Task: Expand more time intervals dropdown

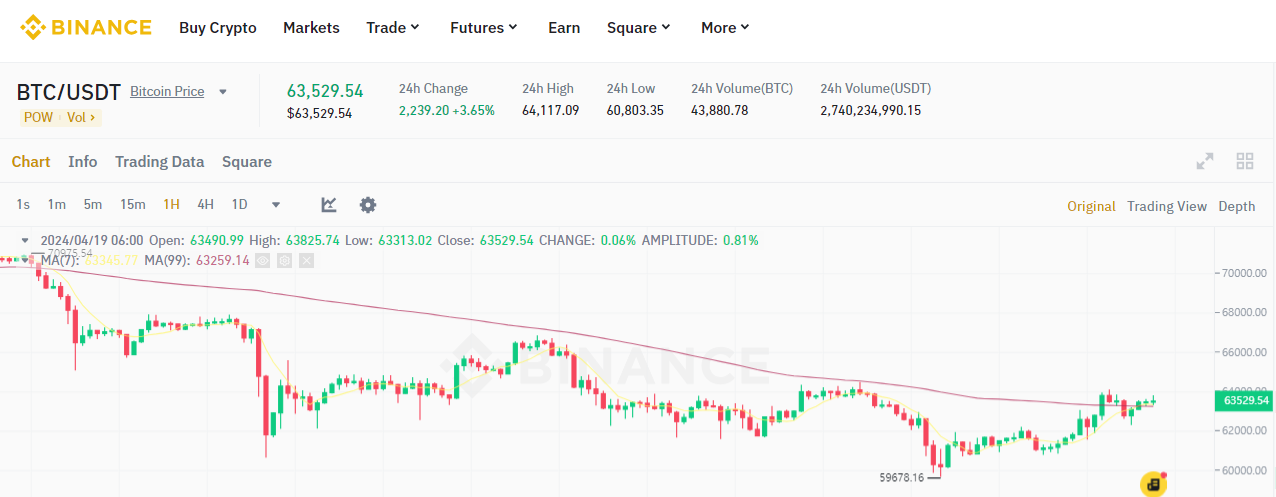Action: coord(276,205)
